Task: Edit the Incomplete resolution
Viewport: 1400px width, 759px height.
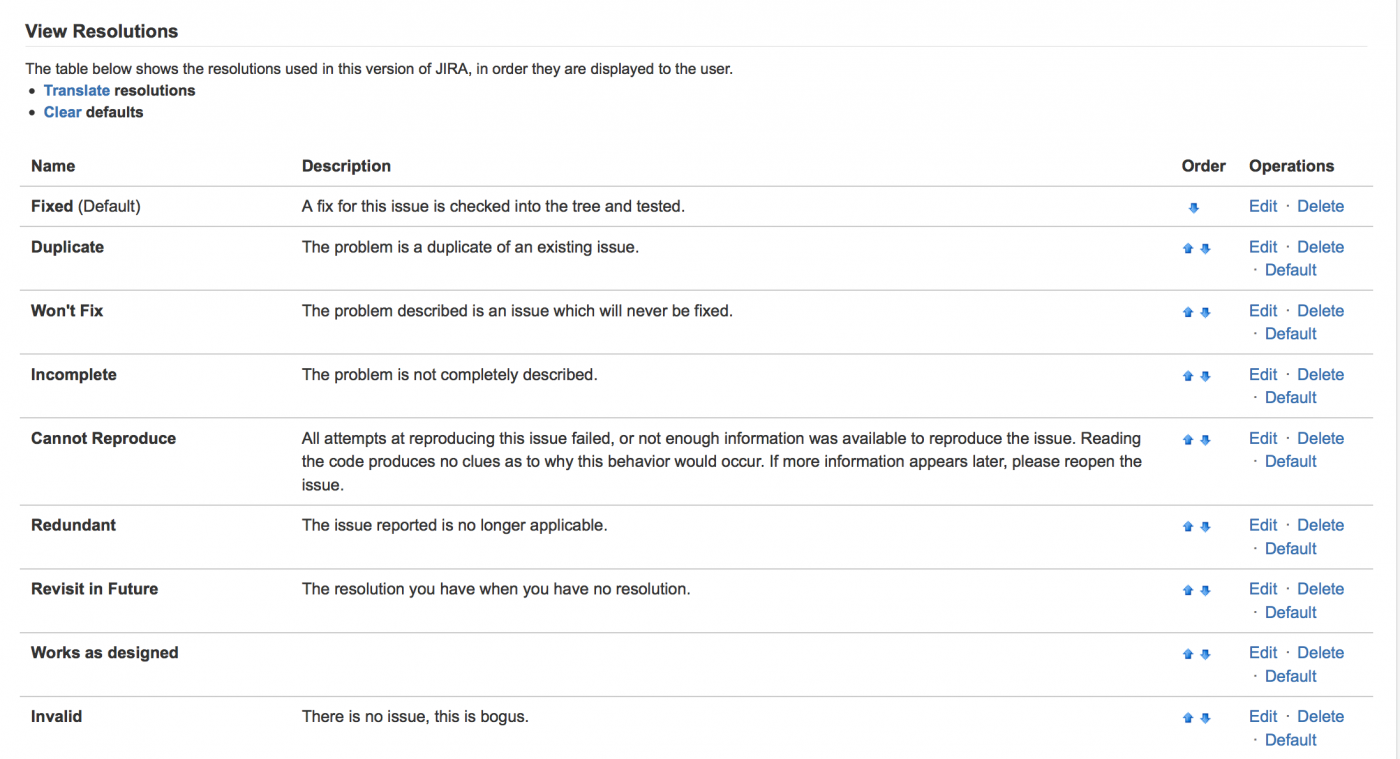Action: pyautogui.click(x=1262, y=374)
